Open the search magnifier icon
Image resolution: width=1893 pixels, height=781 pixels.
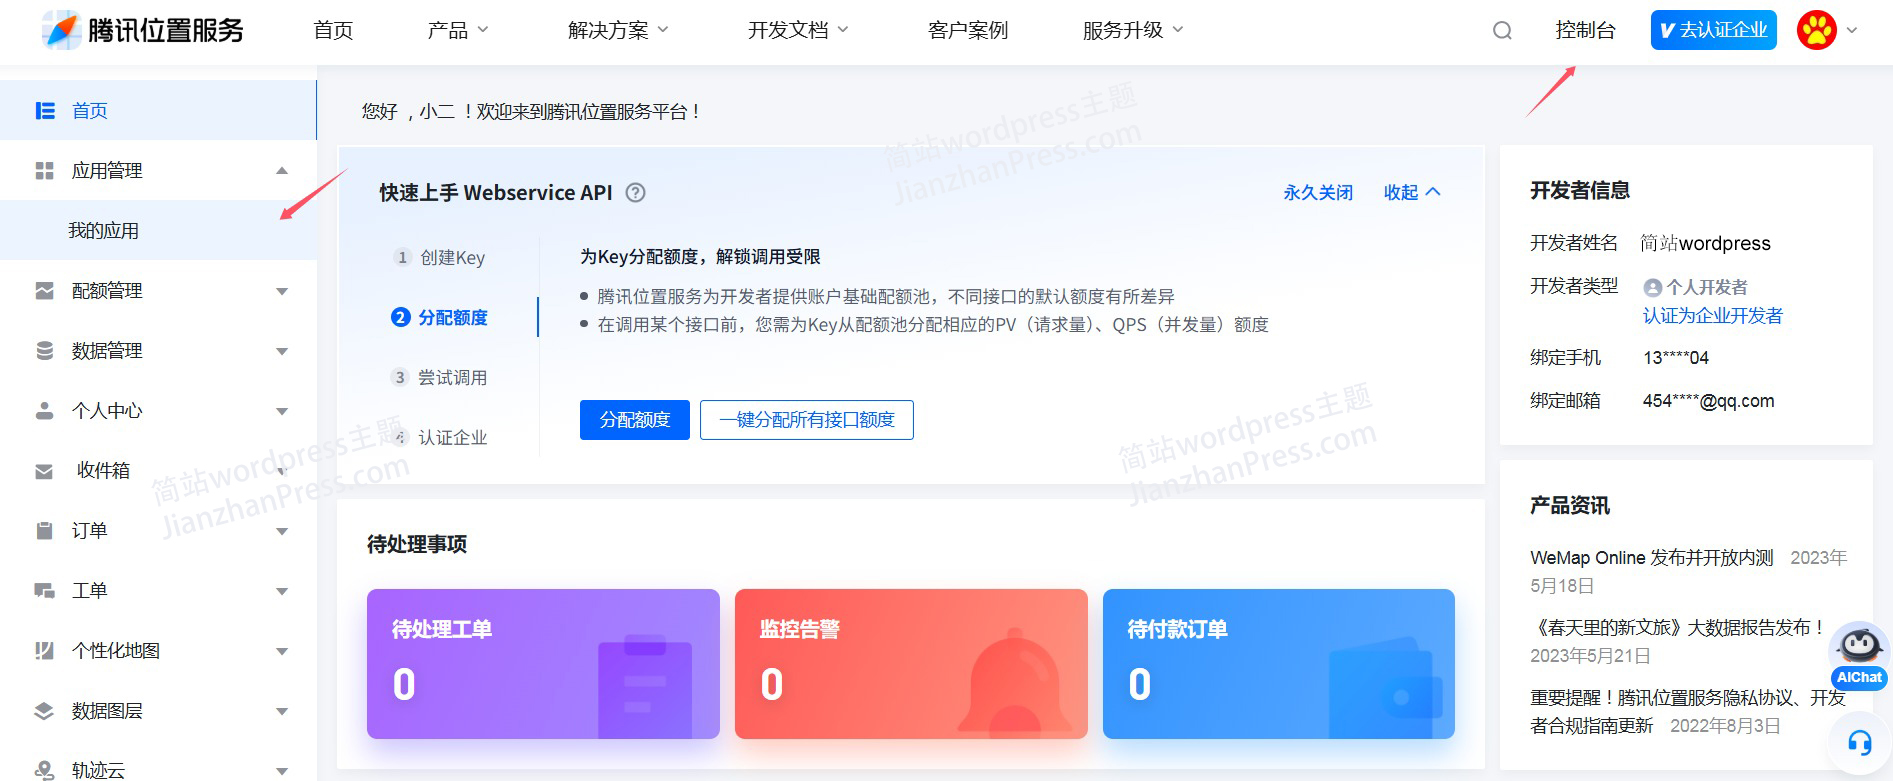(1502, 31)
